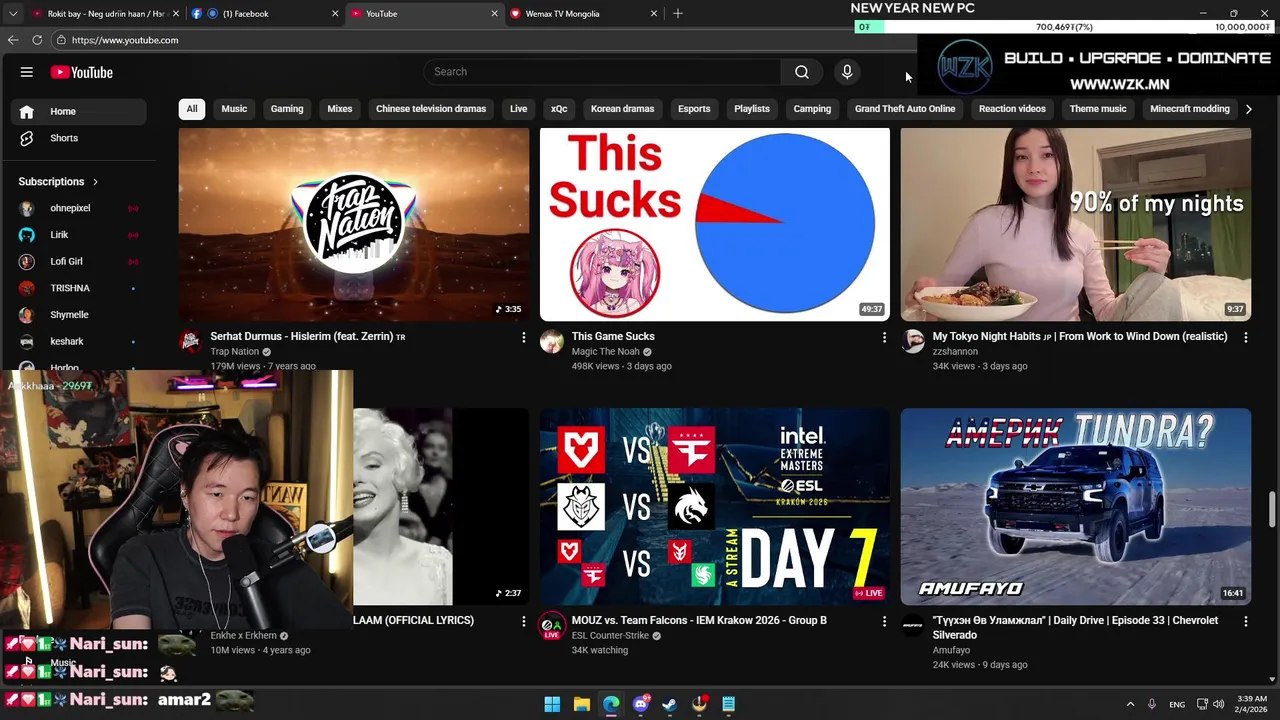Screen dimensions: 1280x720
Task: Open options for Serhat Durmus Hislerim video
Action: [x=523, y=338]
